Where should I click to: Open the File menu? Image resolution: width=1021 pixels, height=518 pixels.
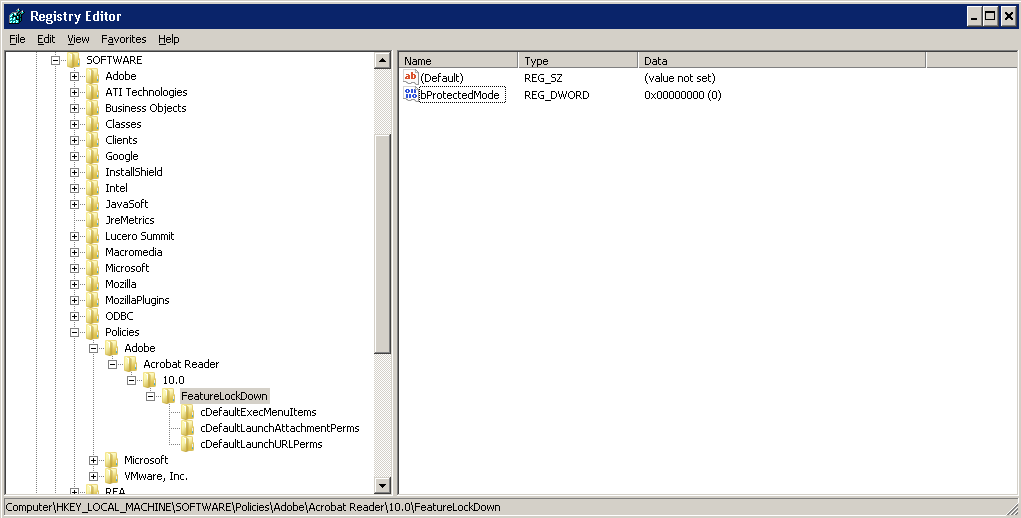17,39
